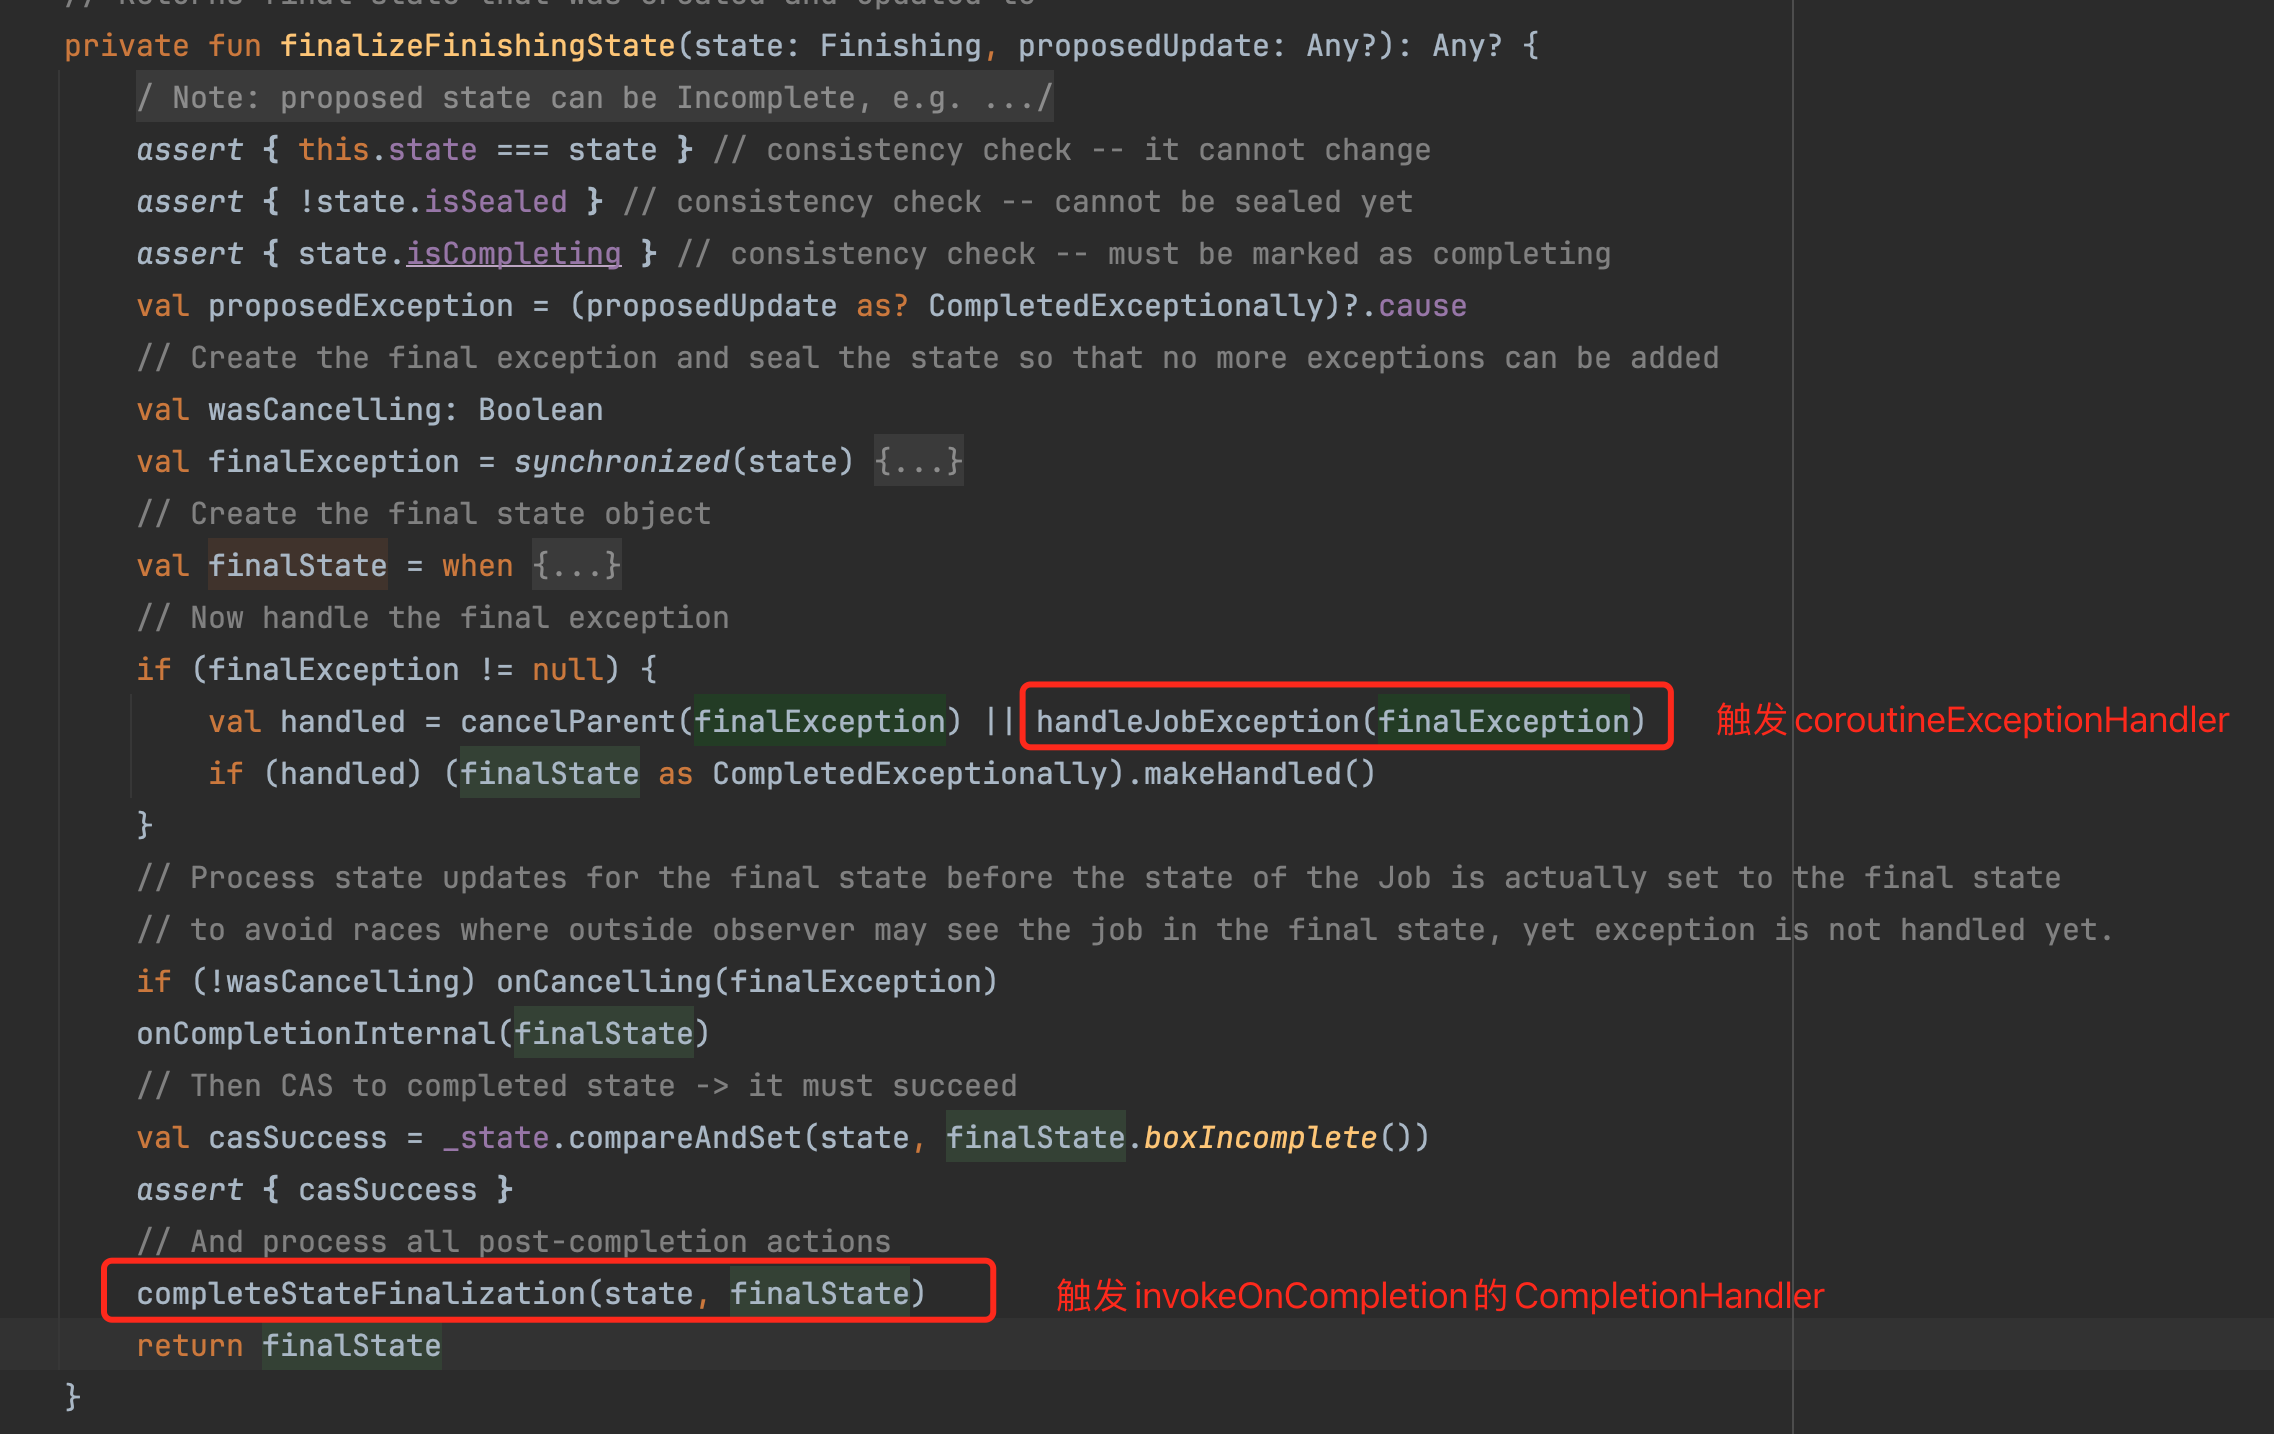Click the onCompletionInternal call
The width and height of the screenshot is (2274, 1434).
pyautogui.click(x=315, y=1033)
